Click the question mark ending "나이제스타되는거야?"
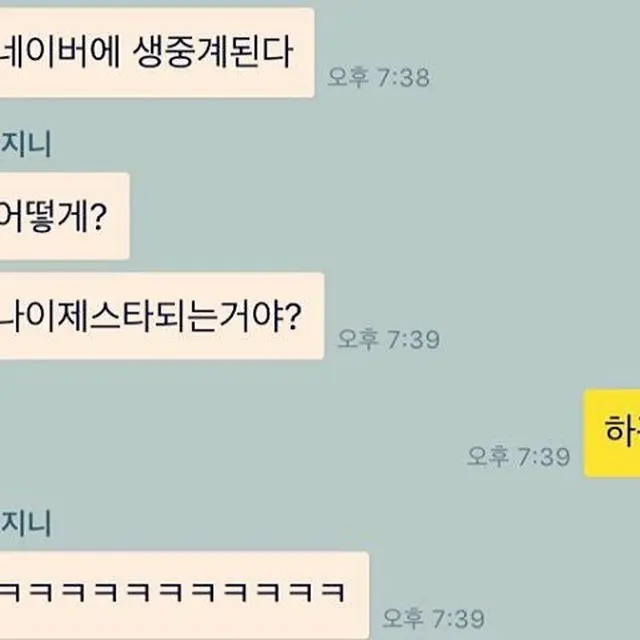The image size is (640, 640). [292, 316]
